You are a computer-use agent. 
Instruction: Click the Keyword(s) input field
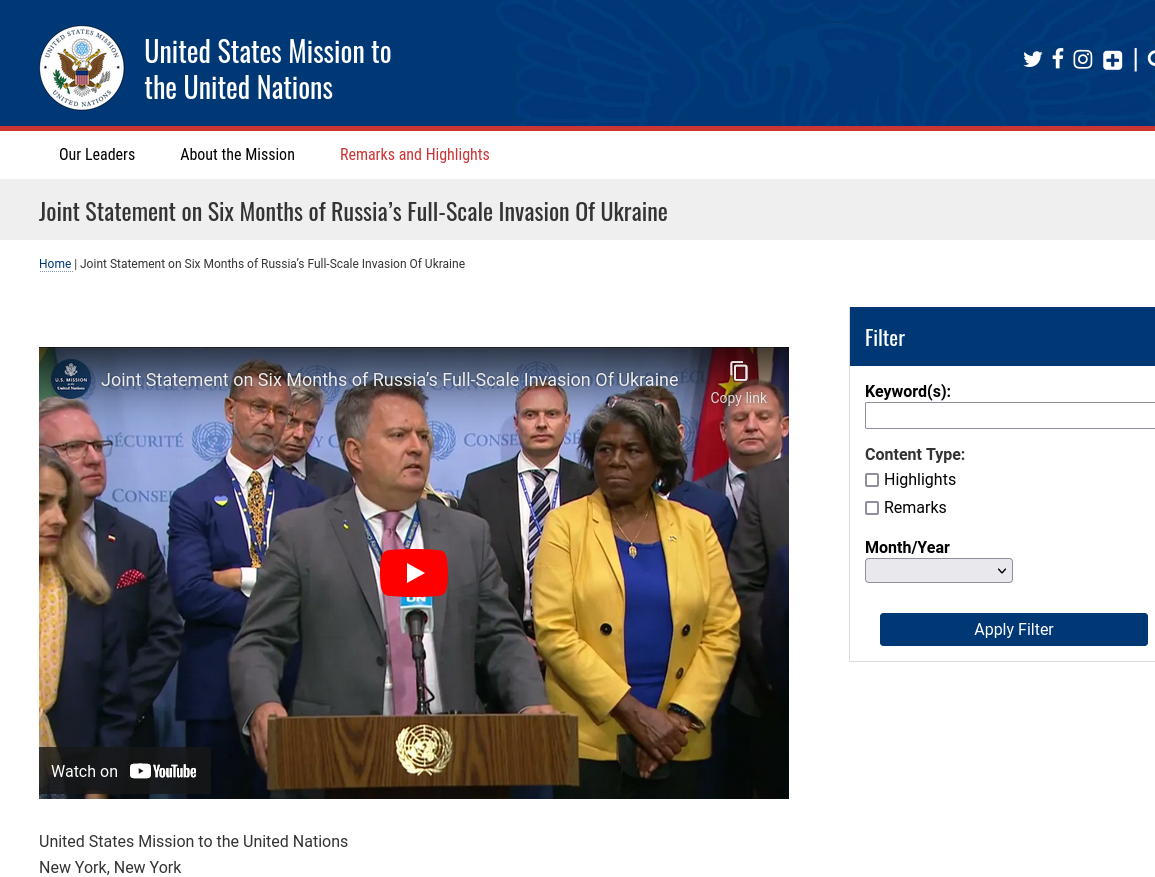[x=1010, y=415]
